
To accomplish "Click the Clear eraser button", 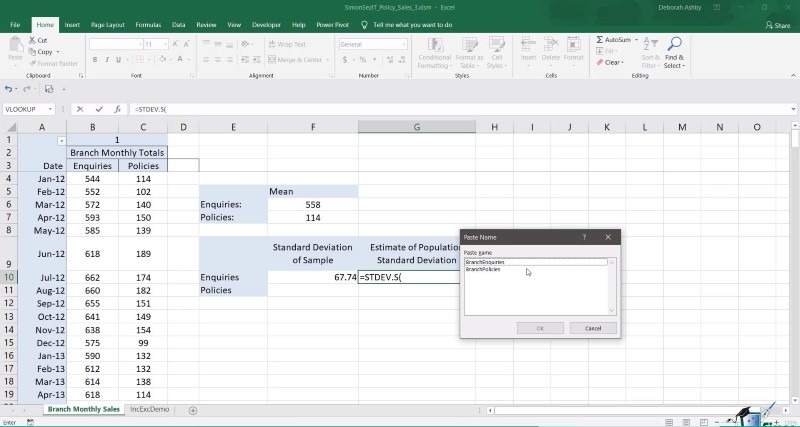I will (x=610, y=62).
